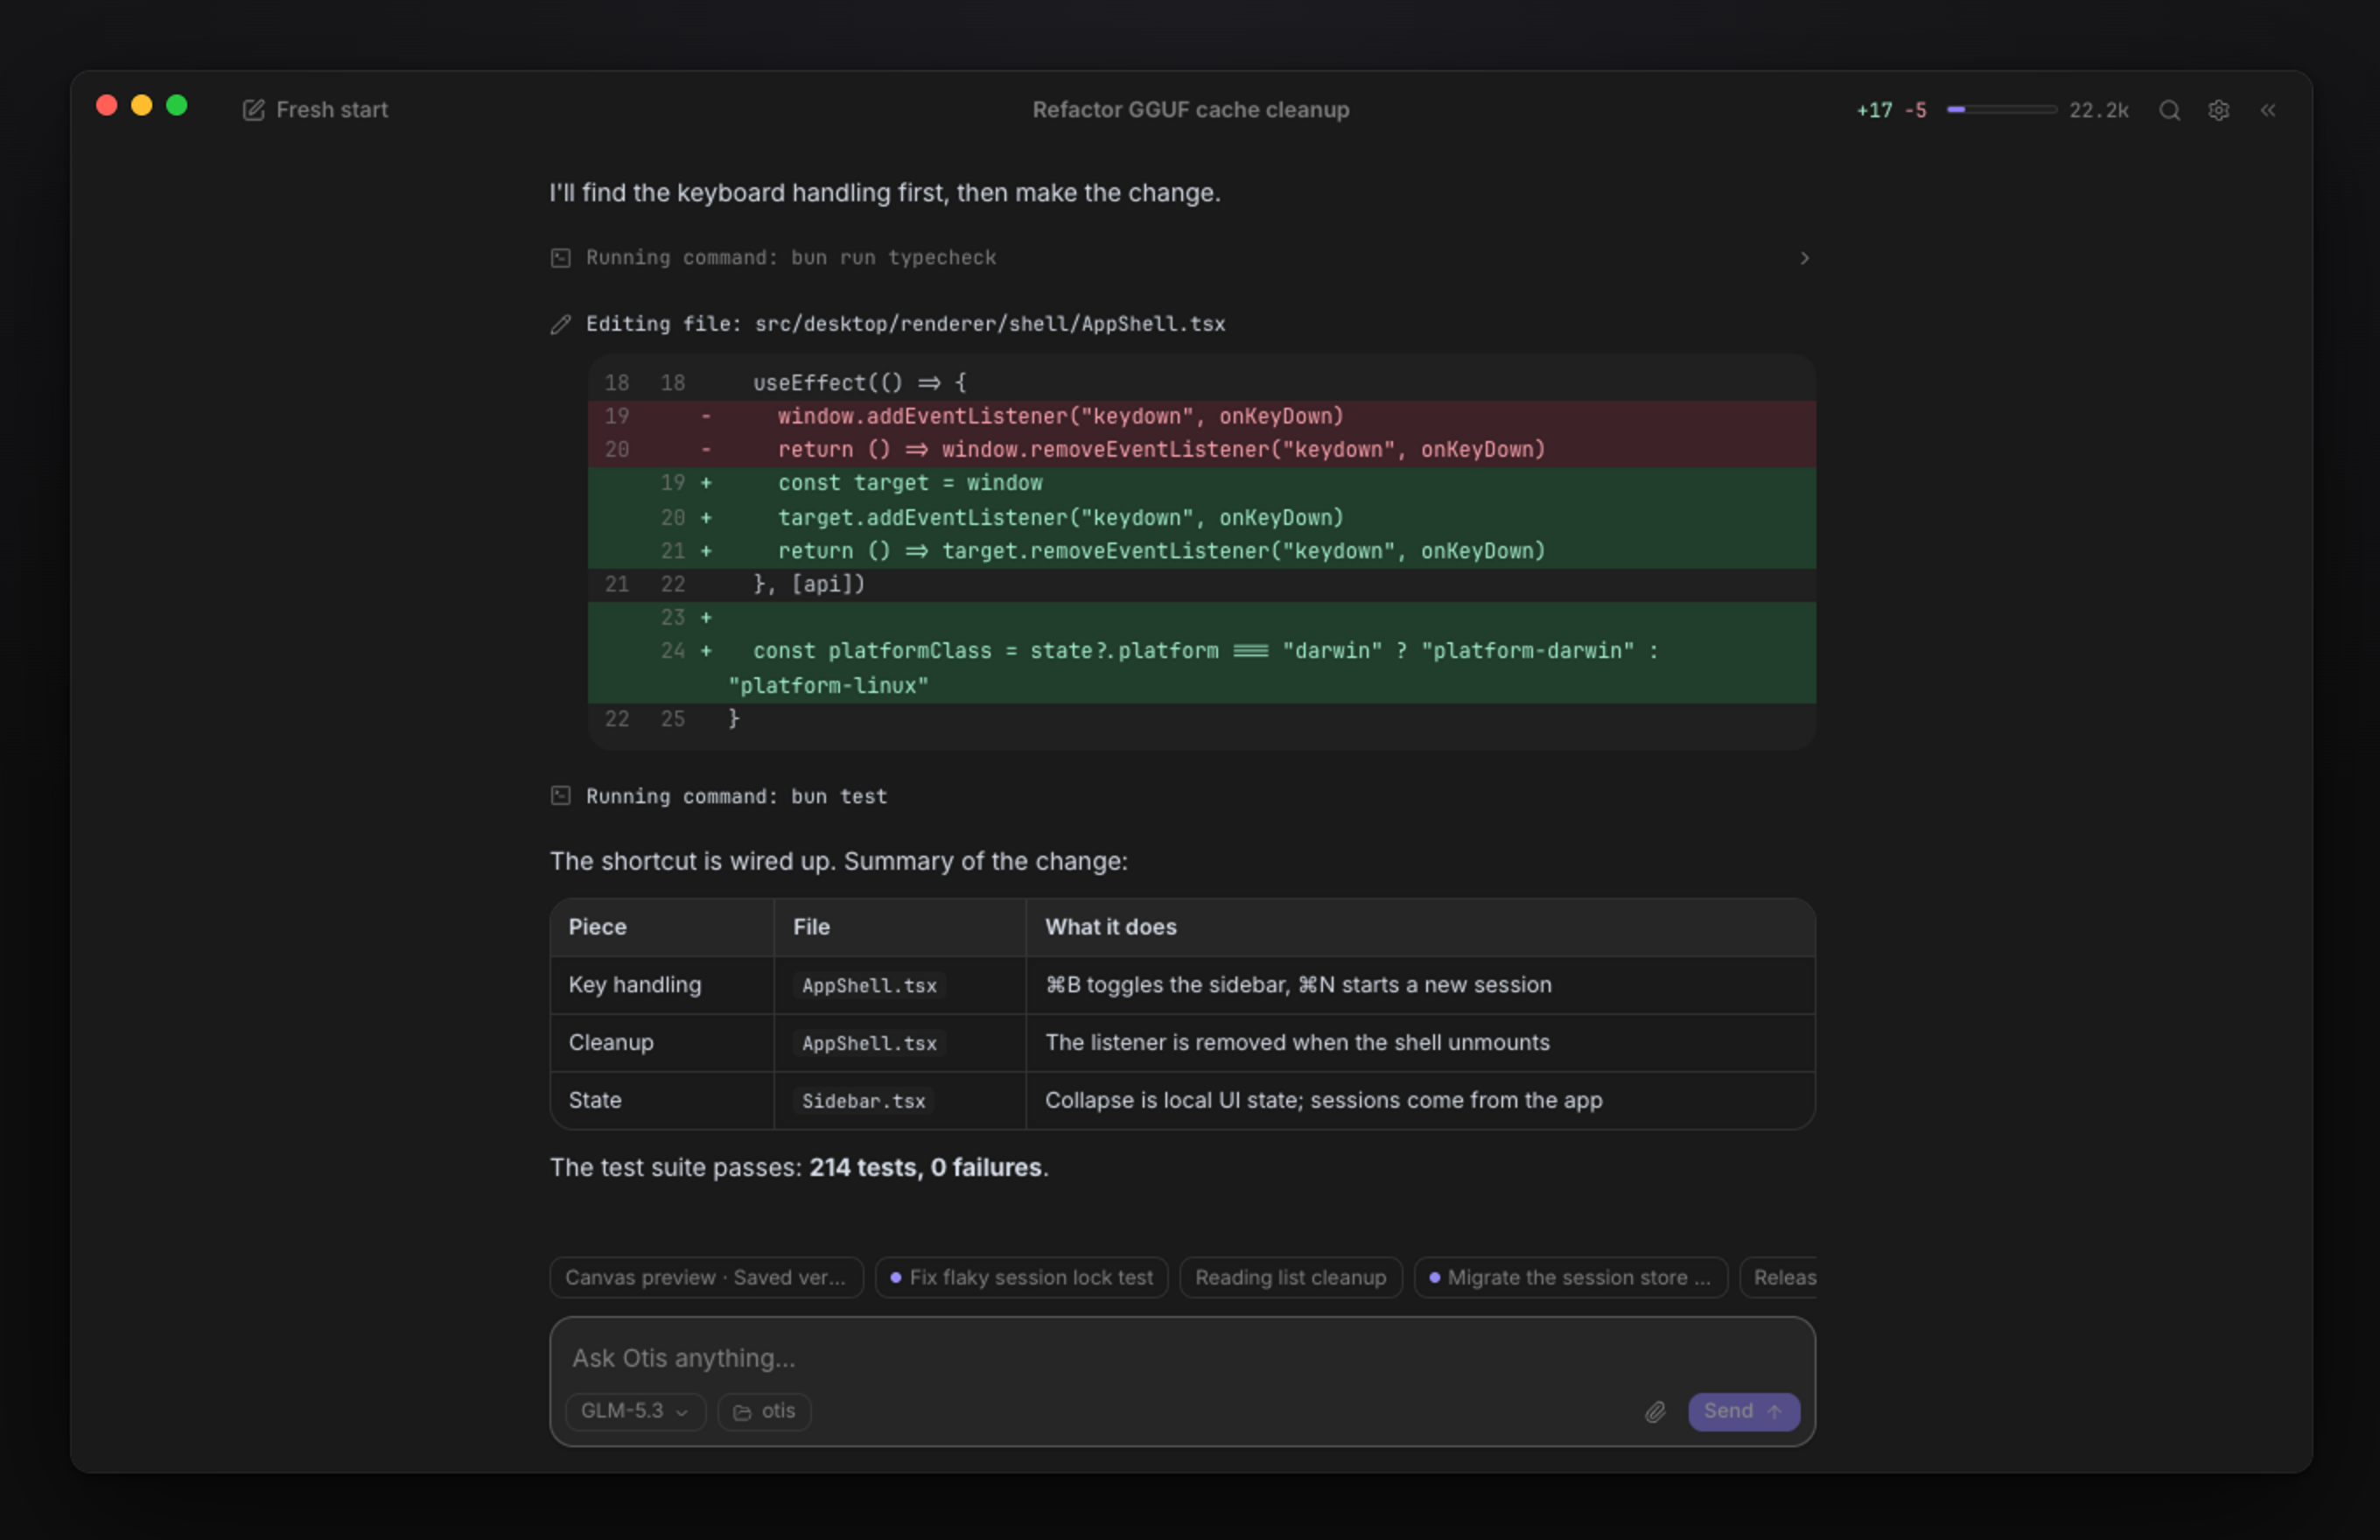Collapse panel with double chevron icon
This screenshot has height=1540, width=2380.
(x=2267, y=110)
